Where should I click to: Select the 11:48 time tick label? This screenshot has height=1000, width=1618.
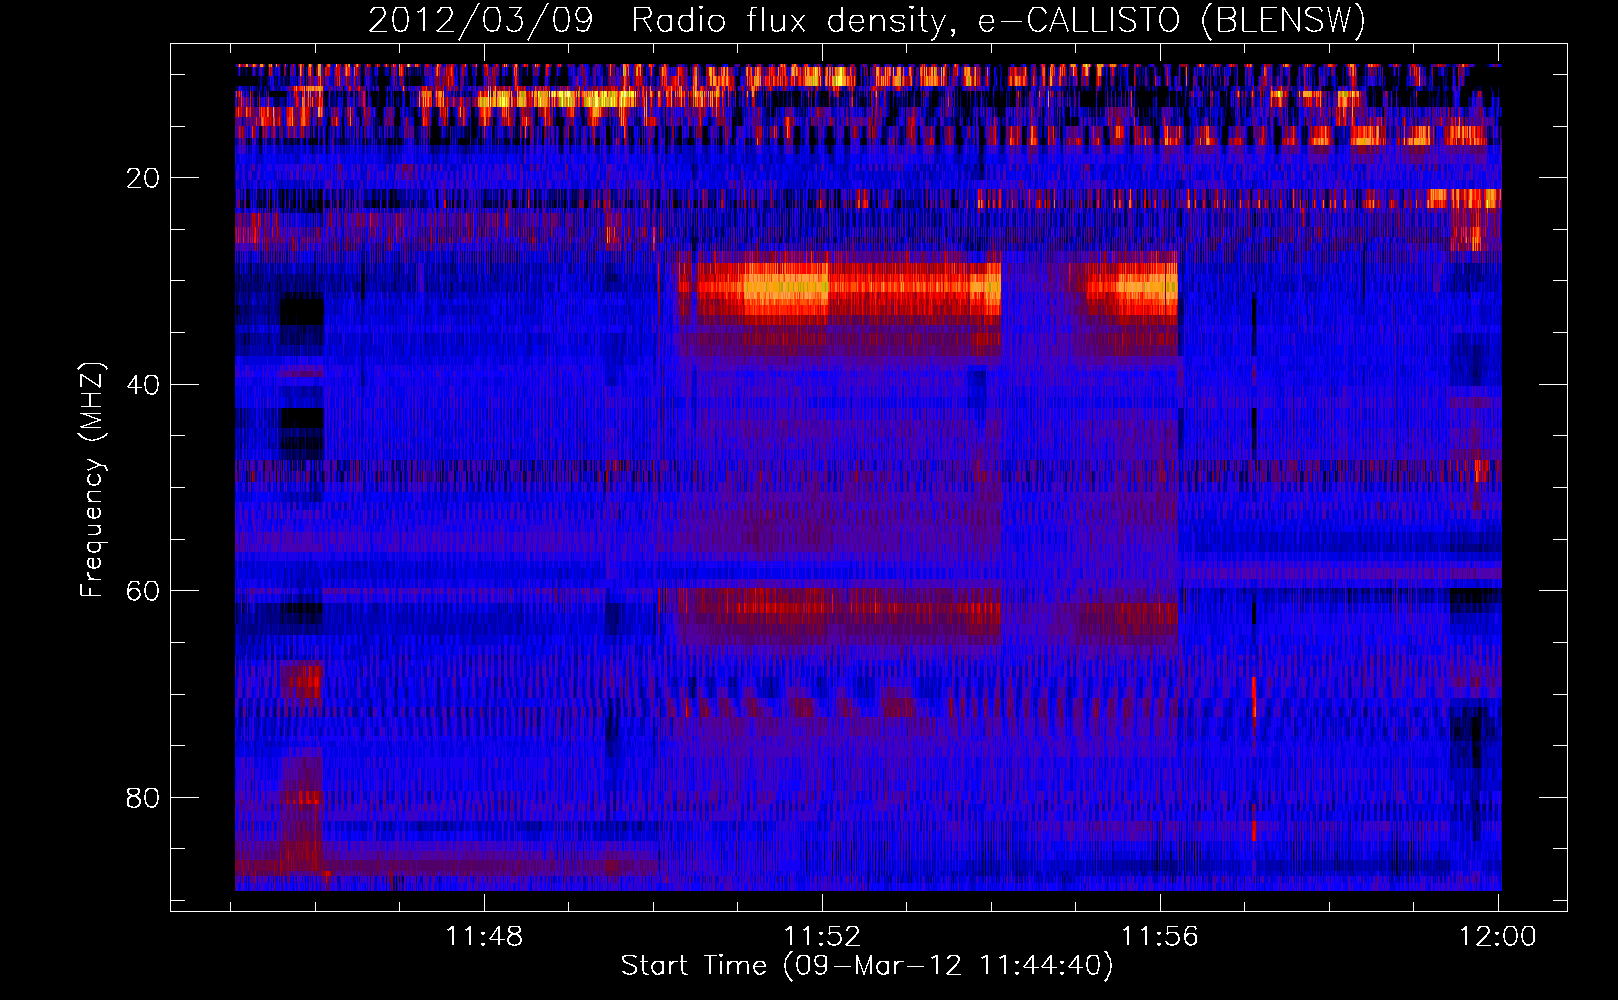coord(484,936)
